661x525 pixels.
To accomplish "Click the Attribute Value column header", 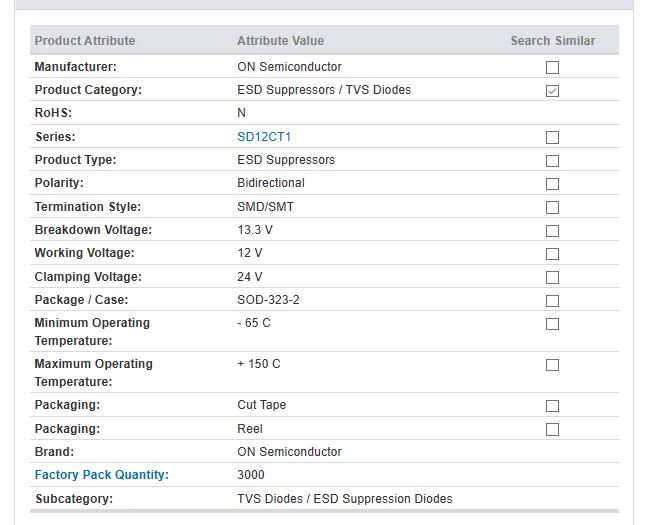I will pos(280,40).
